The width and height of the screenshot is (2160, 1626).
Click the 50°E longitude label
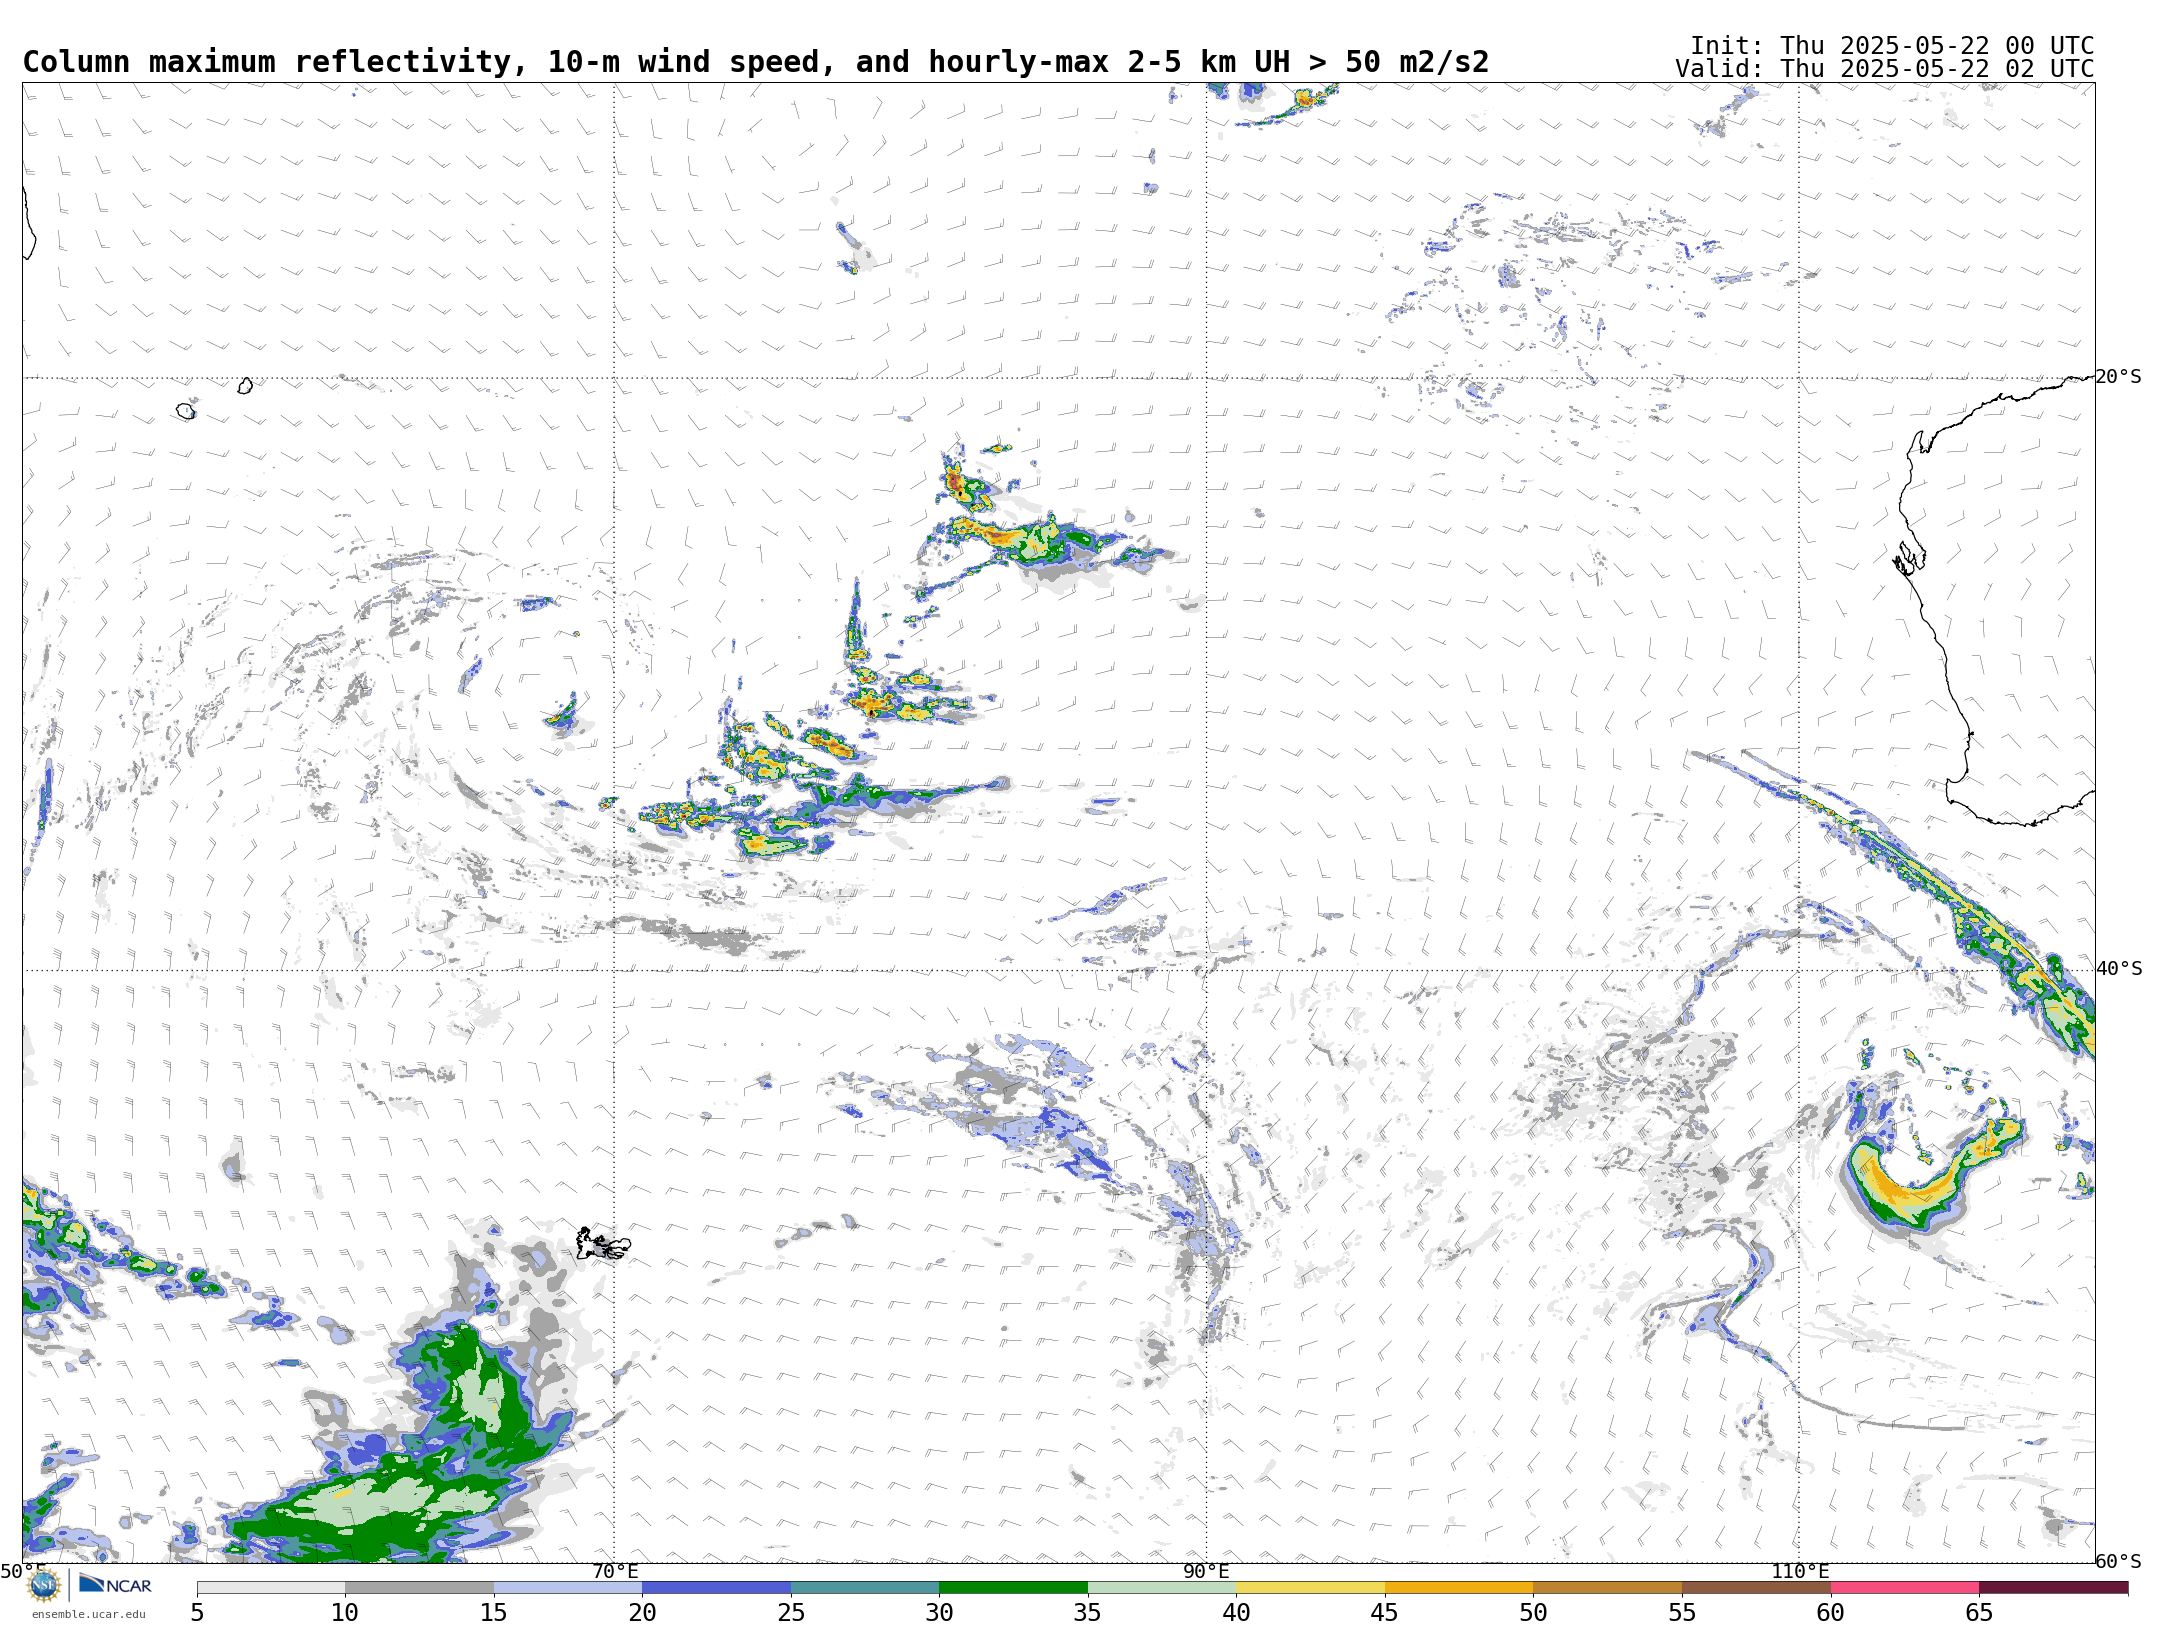point(23,1571)
